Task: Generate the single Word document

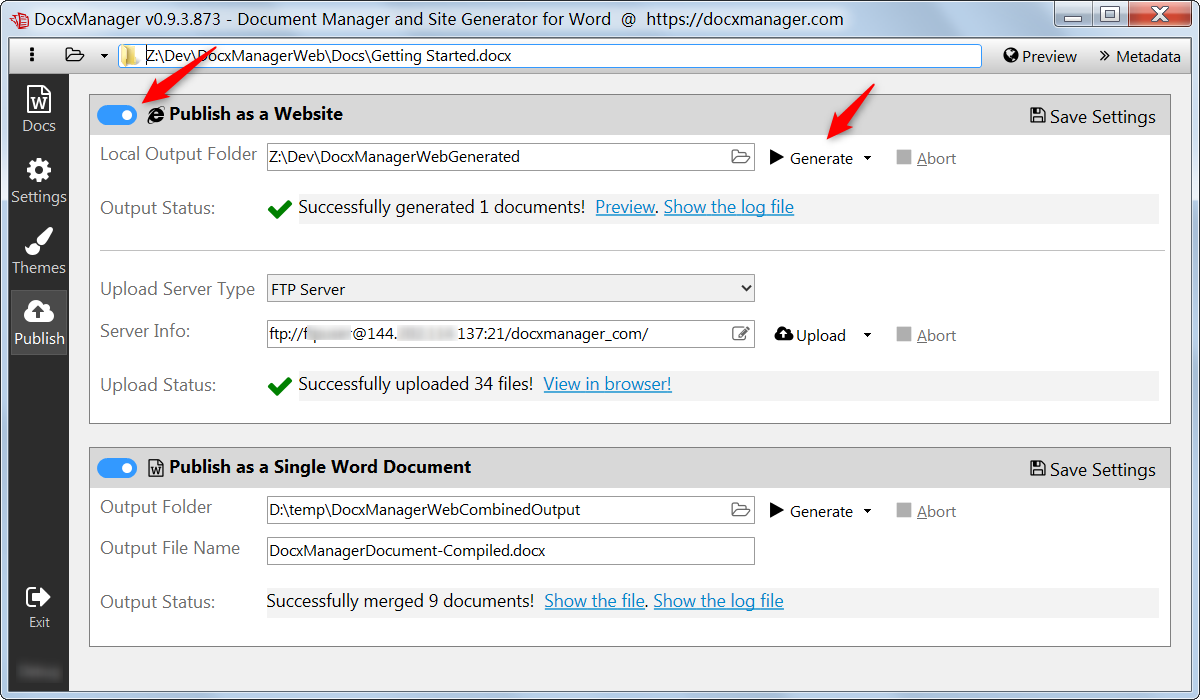Action: click(811, 511)
